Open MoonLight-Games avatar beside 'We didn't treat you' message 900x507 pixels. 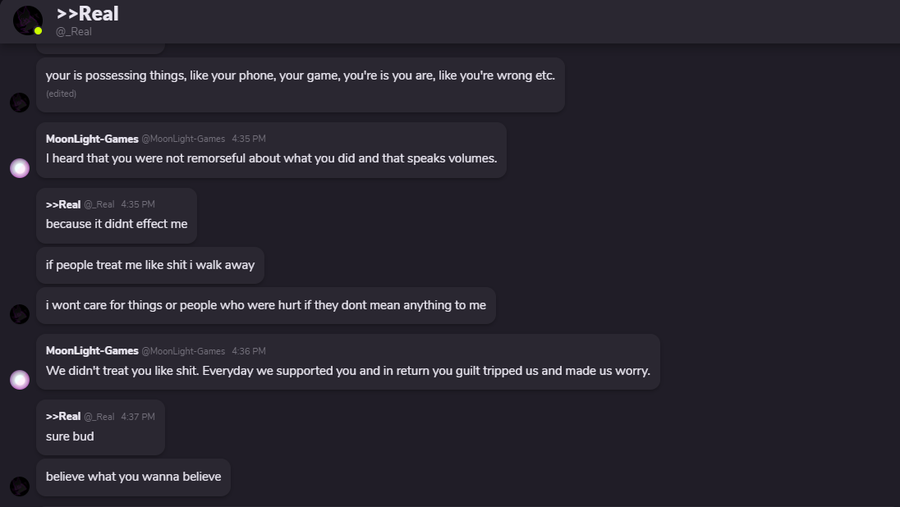click(x=20, y=380)
